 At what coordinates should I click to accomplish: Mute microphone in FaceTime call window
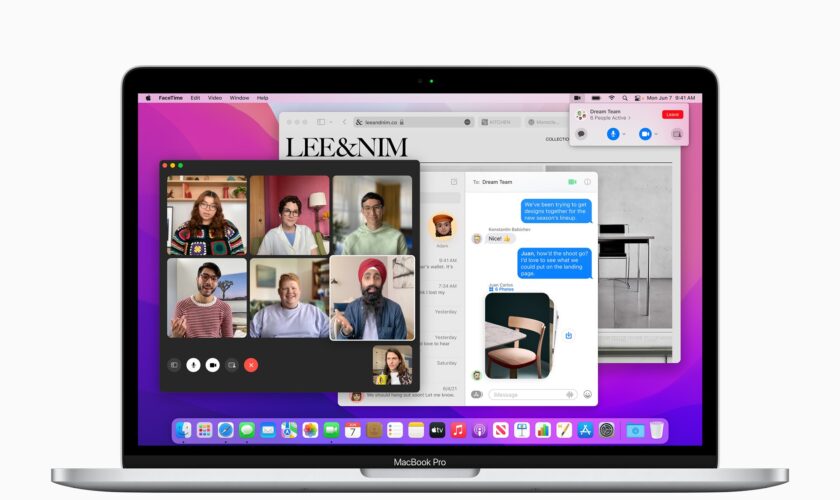[193, 365]
